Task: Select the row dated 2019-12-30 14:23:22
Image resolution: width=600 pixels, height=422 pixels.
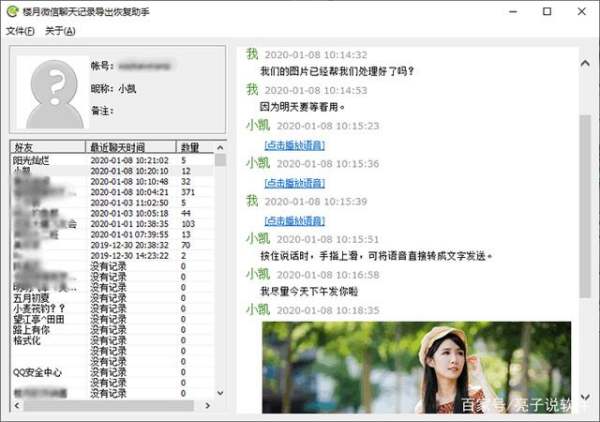Action: coord(112,256)
